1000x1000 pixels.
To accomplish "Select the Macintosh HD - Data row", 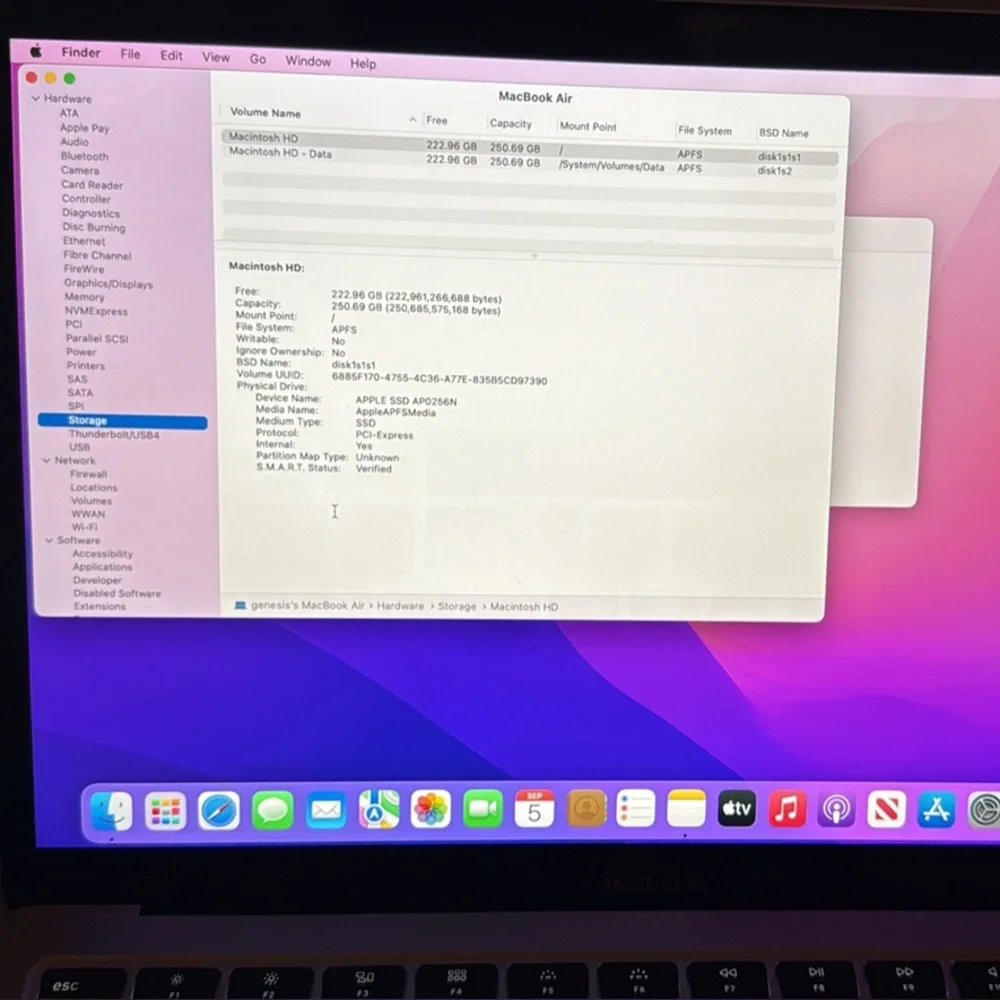I will coord(529,162).
